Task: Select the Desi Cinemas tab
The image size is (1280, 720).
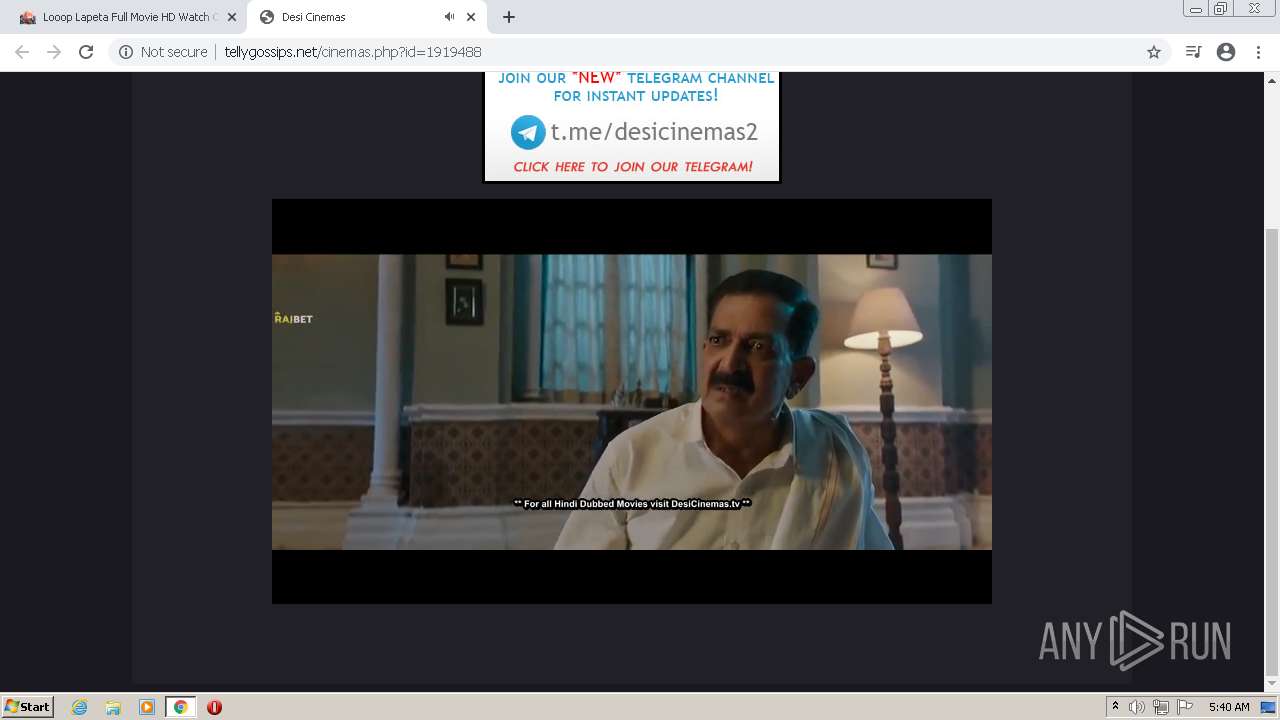Action: pyautogui.click(x=365, y=17)
